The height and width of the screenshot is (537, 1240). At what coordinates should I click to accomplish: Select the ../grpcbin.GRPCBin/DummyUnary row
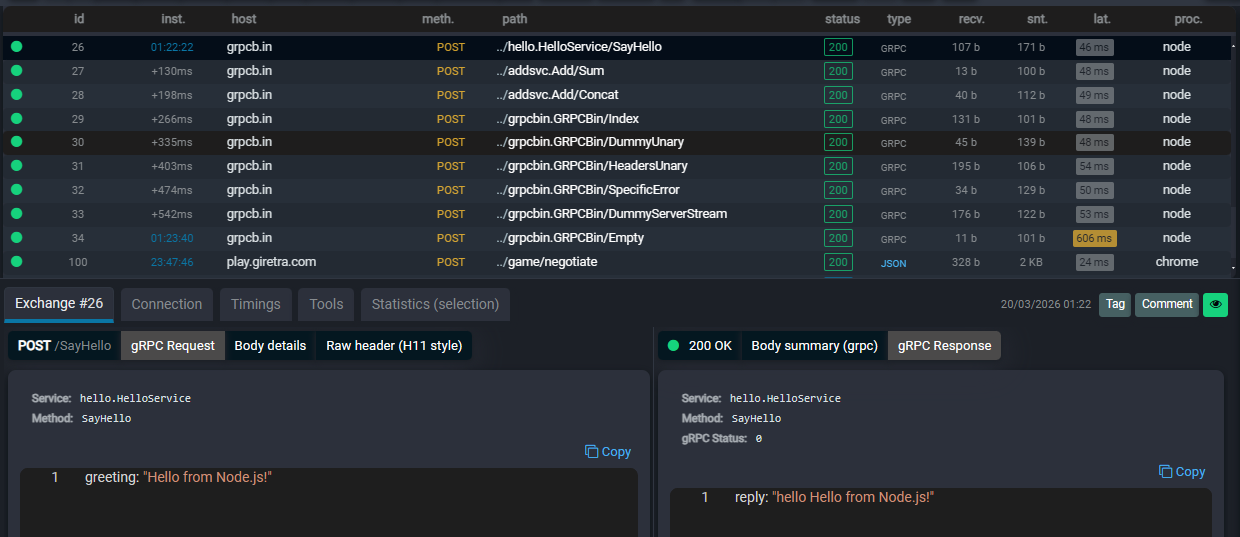coord(617,143)
